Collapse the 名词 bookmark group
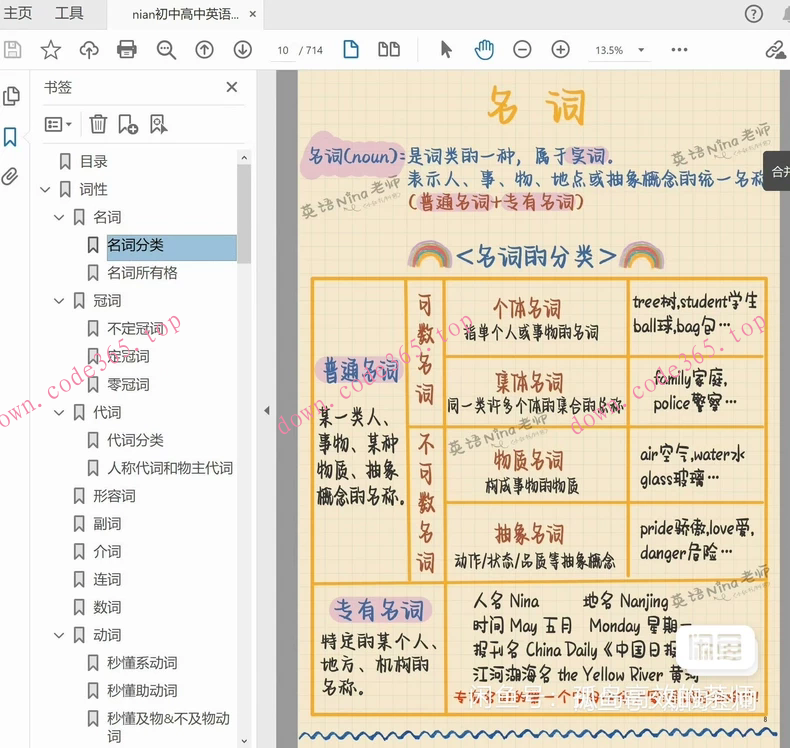Viewport: 790px width, 748px height. point(59,218)
